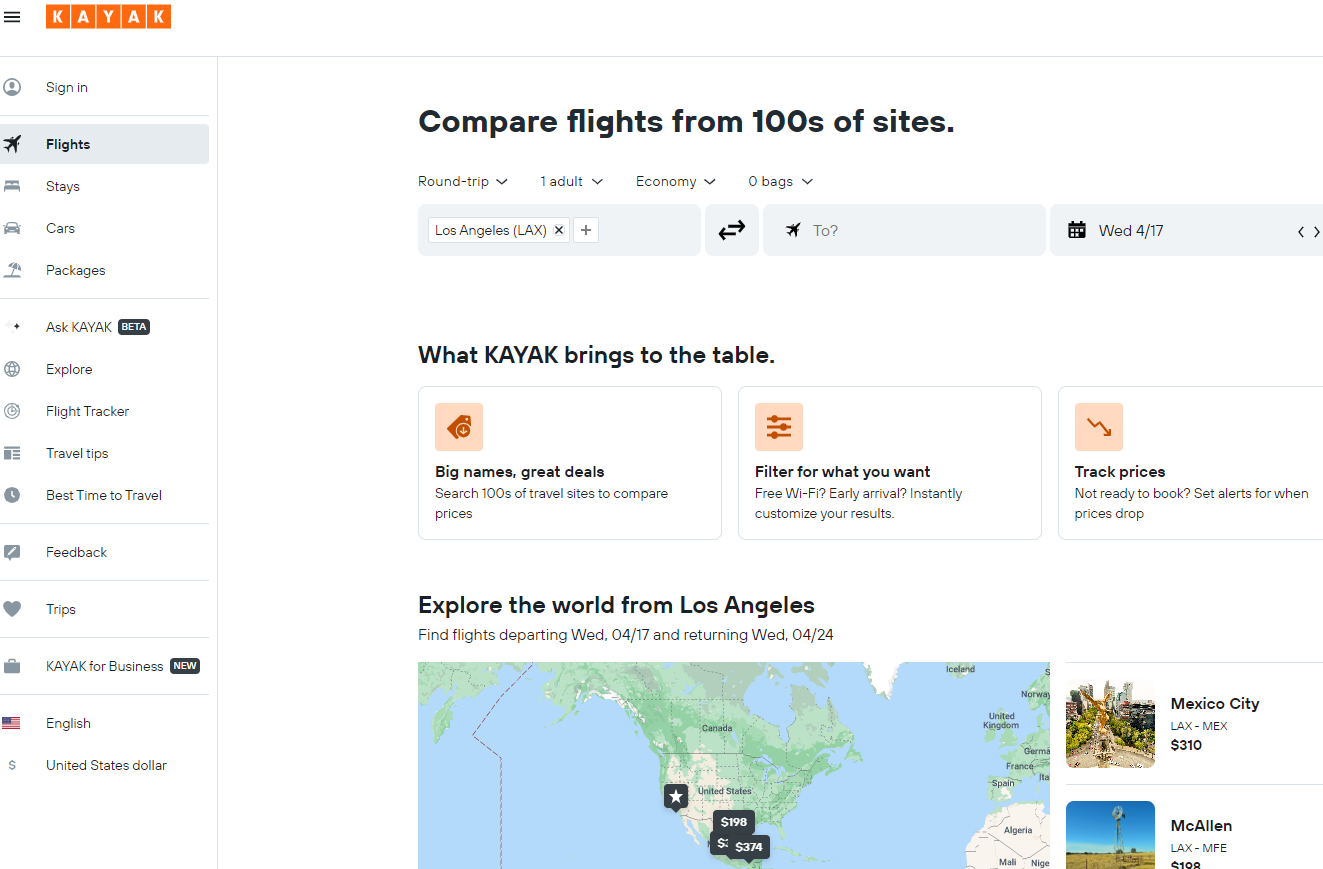Open the 1 adult travelers dropdown
This screenshot has height=869, width=1323.
tap(572, 181)
